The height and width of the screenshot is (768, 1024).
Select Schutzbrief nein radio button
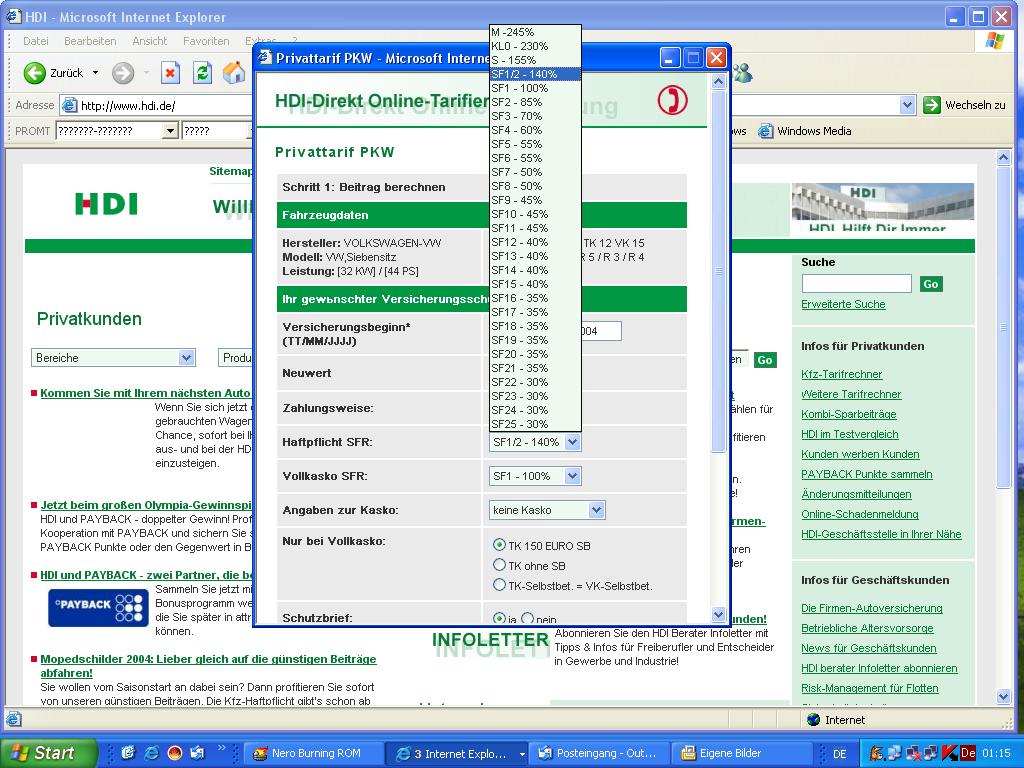[527, 618]
